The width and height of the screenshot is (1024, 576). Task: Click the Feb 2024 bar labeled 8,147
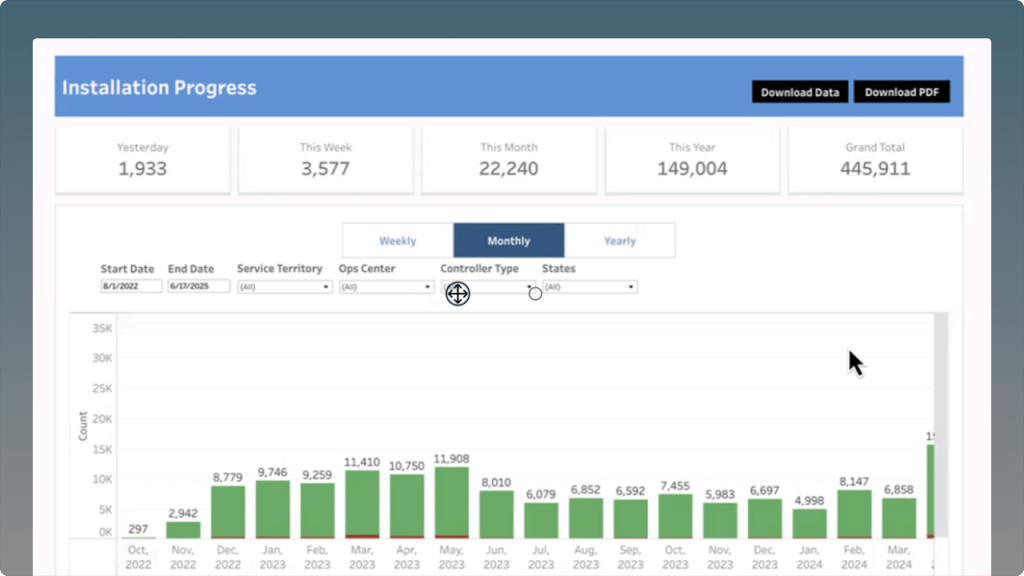[854, 514]
